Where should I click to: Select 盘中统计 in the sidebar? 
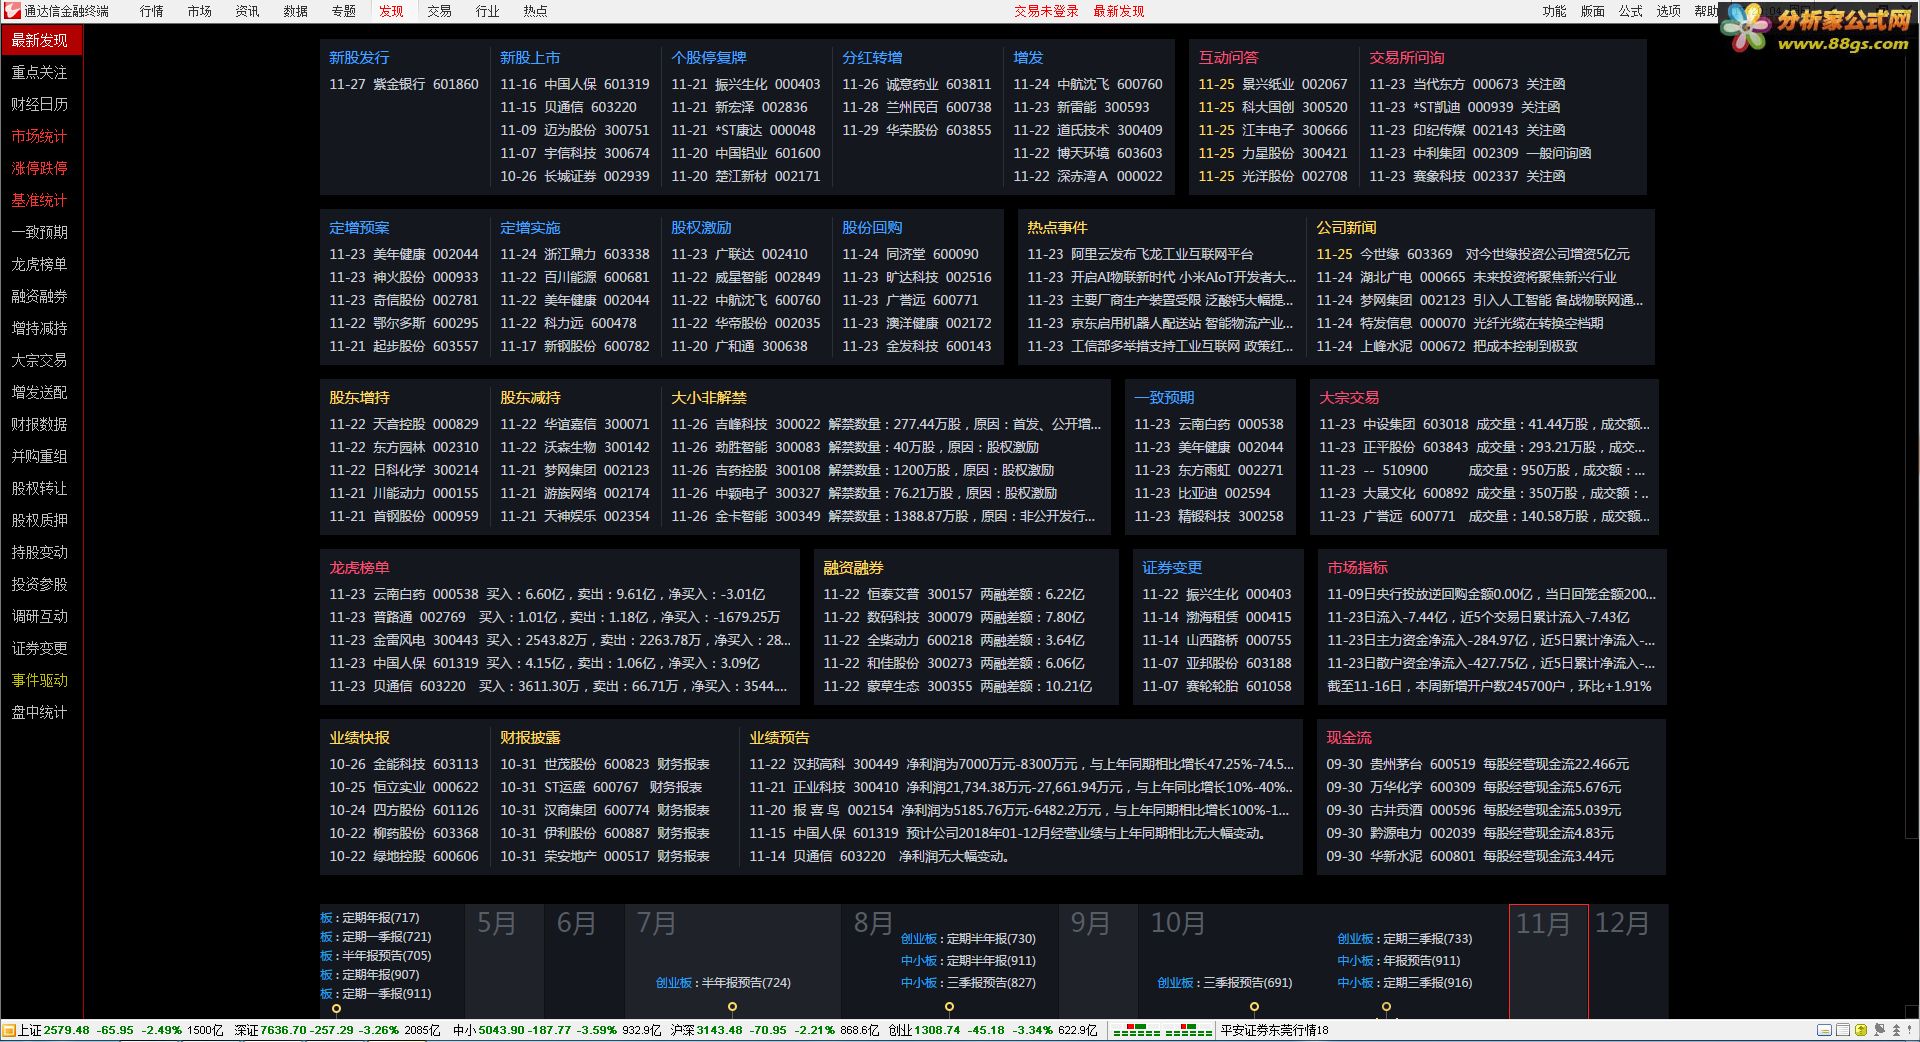click(x=41, y=712)
